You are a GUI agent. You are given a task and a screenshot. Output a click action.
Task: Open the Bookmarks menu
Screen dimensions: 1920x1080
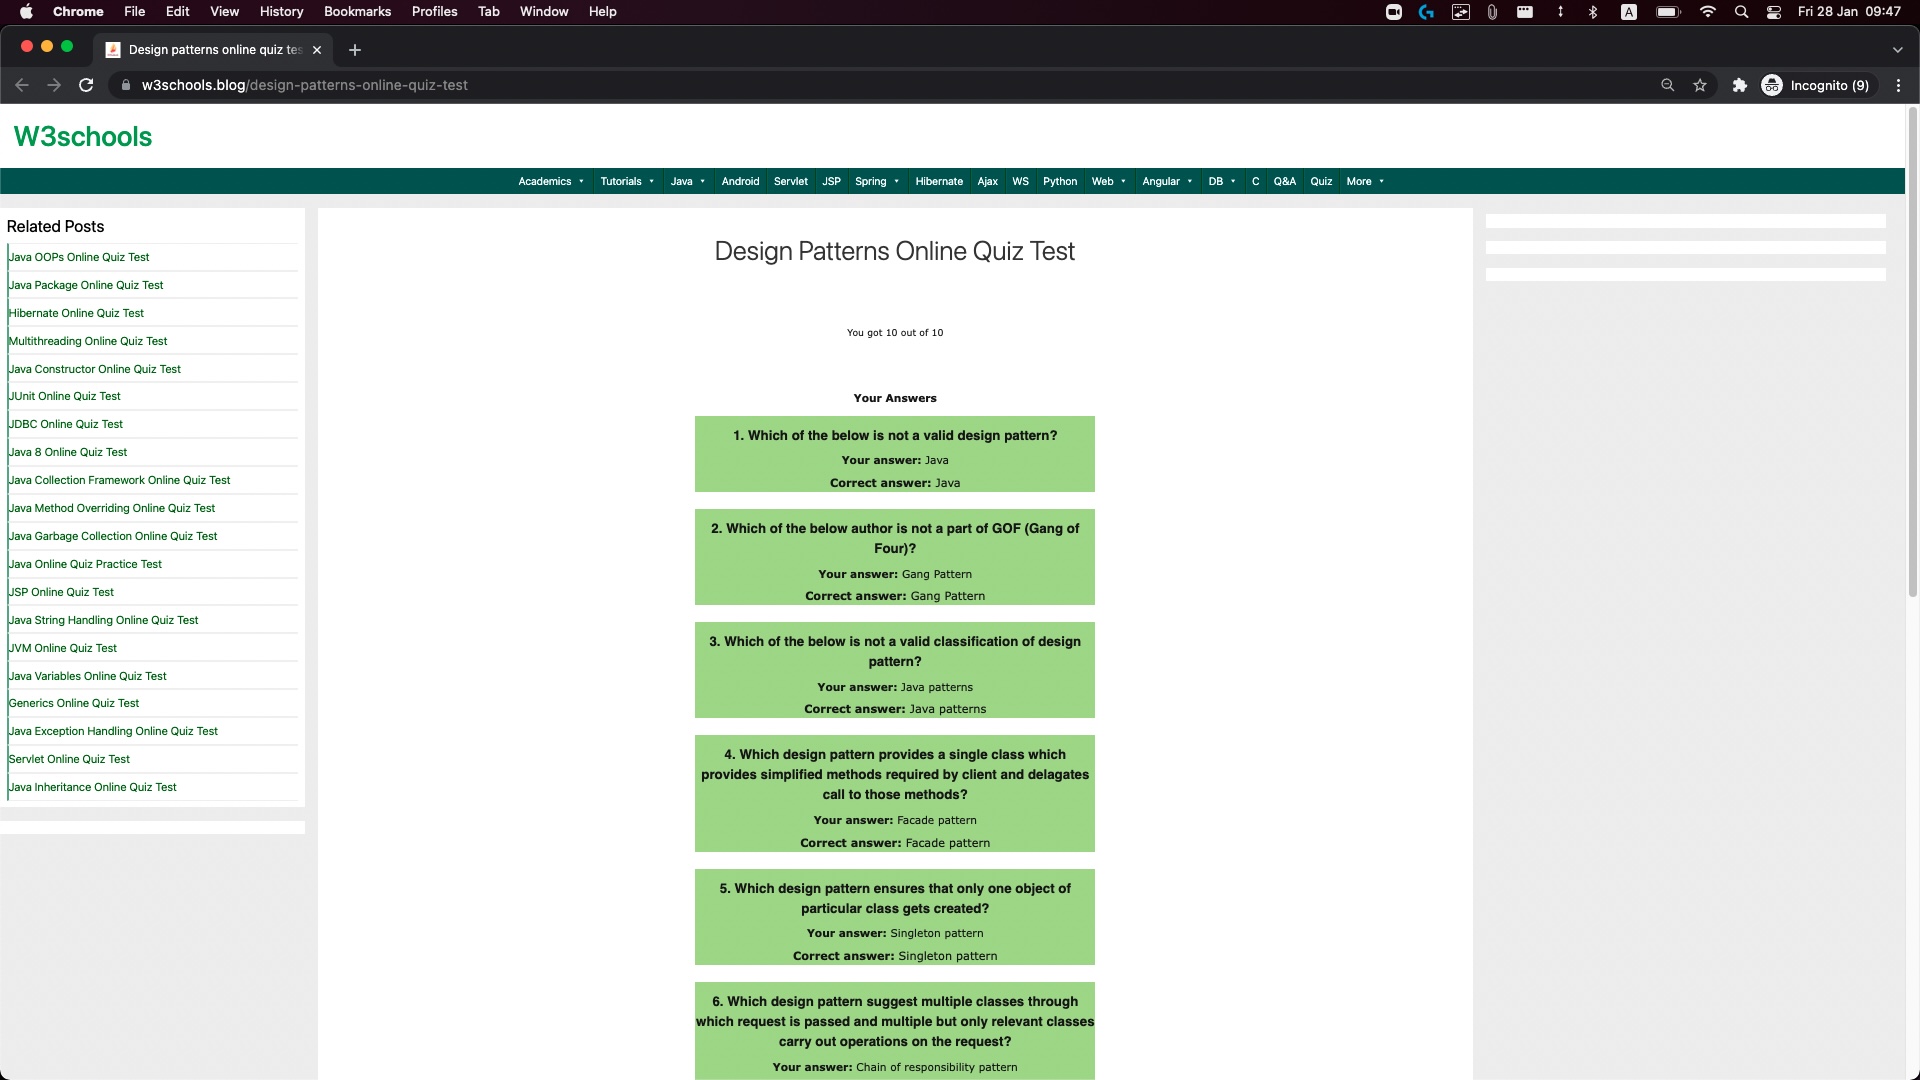[x=357, y=12]
